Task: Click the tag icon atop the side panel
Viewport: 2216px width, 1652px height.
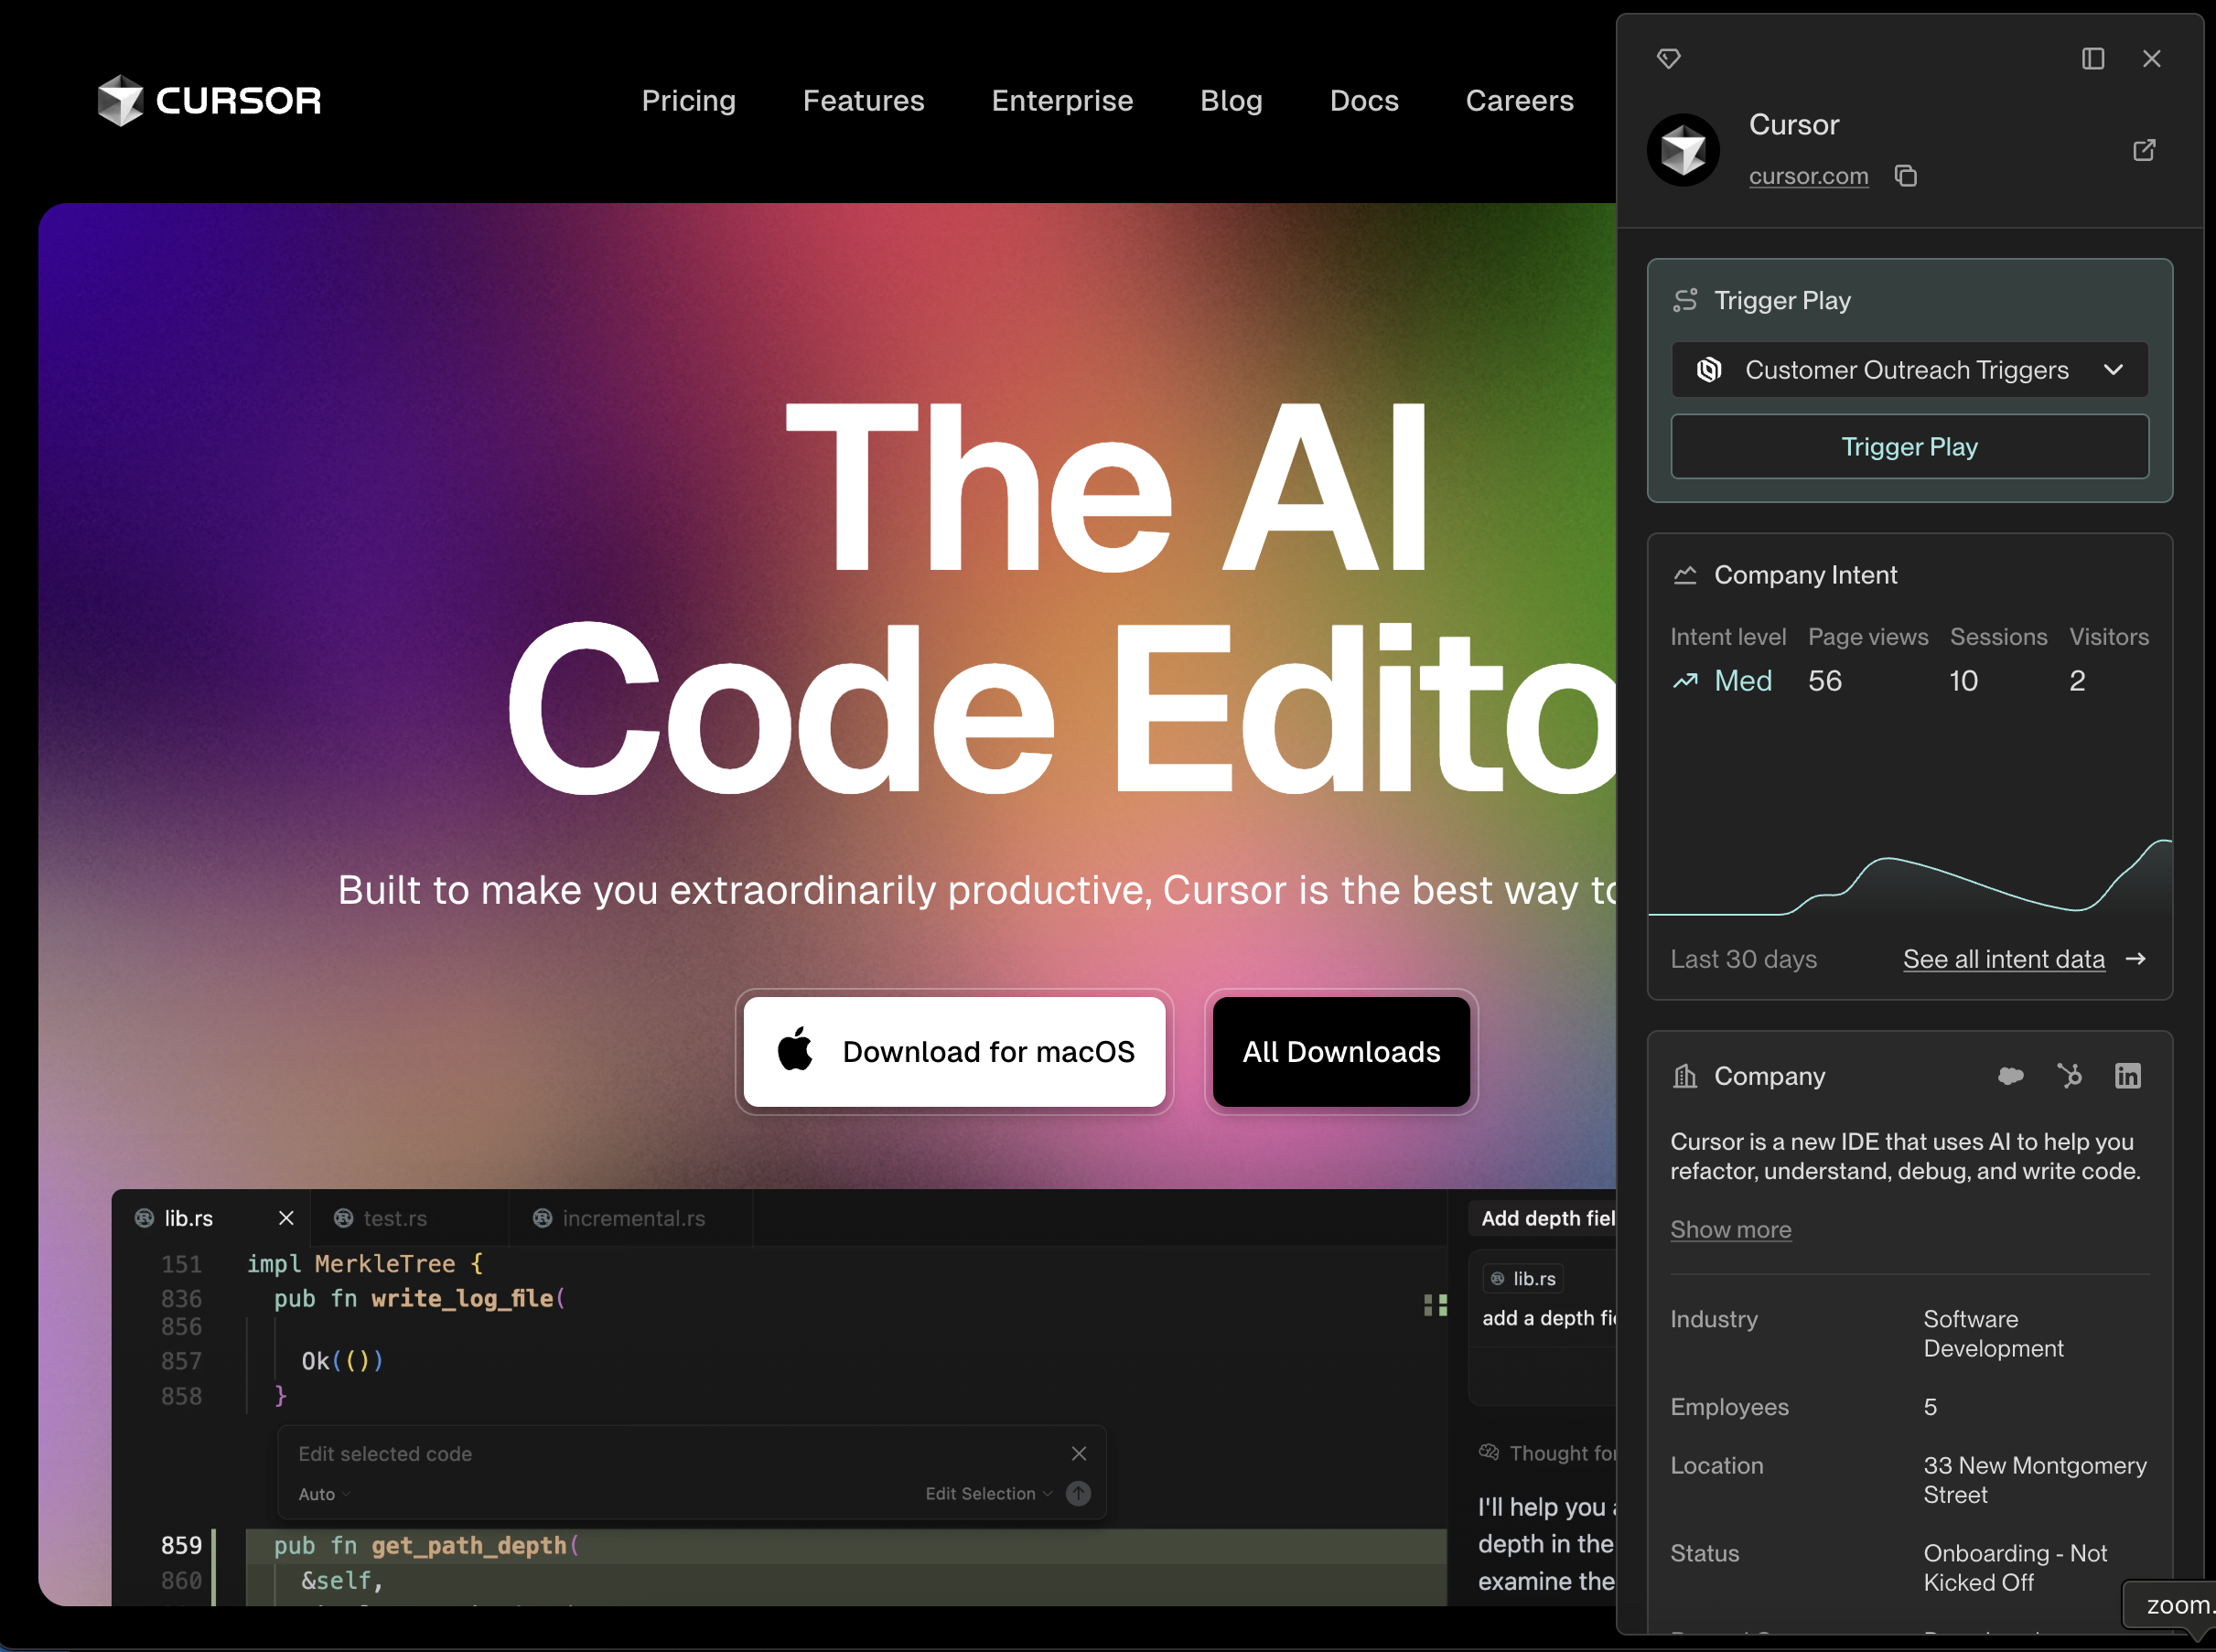Action: (x=1668, y=59)
